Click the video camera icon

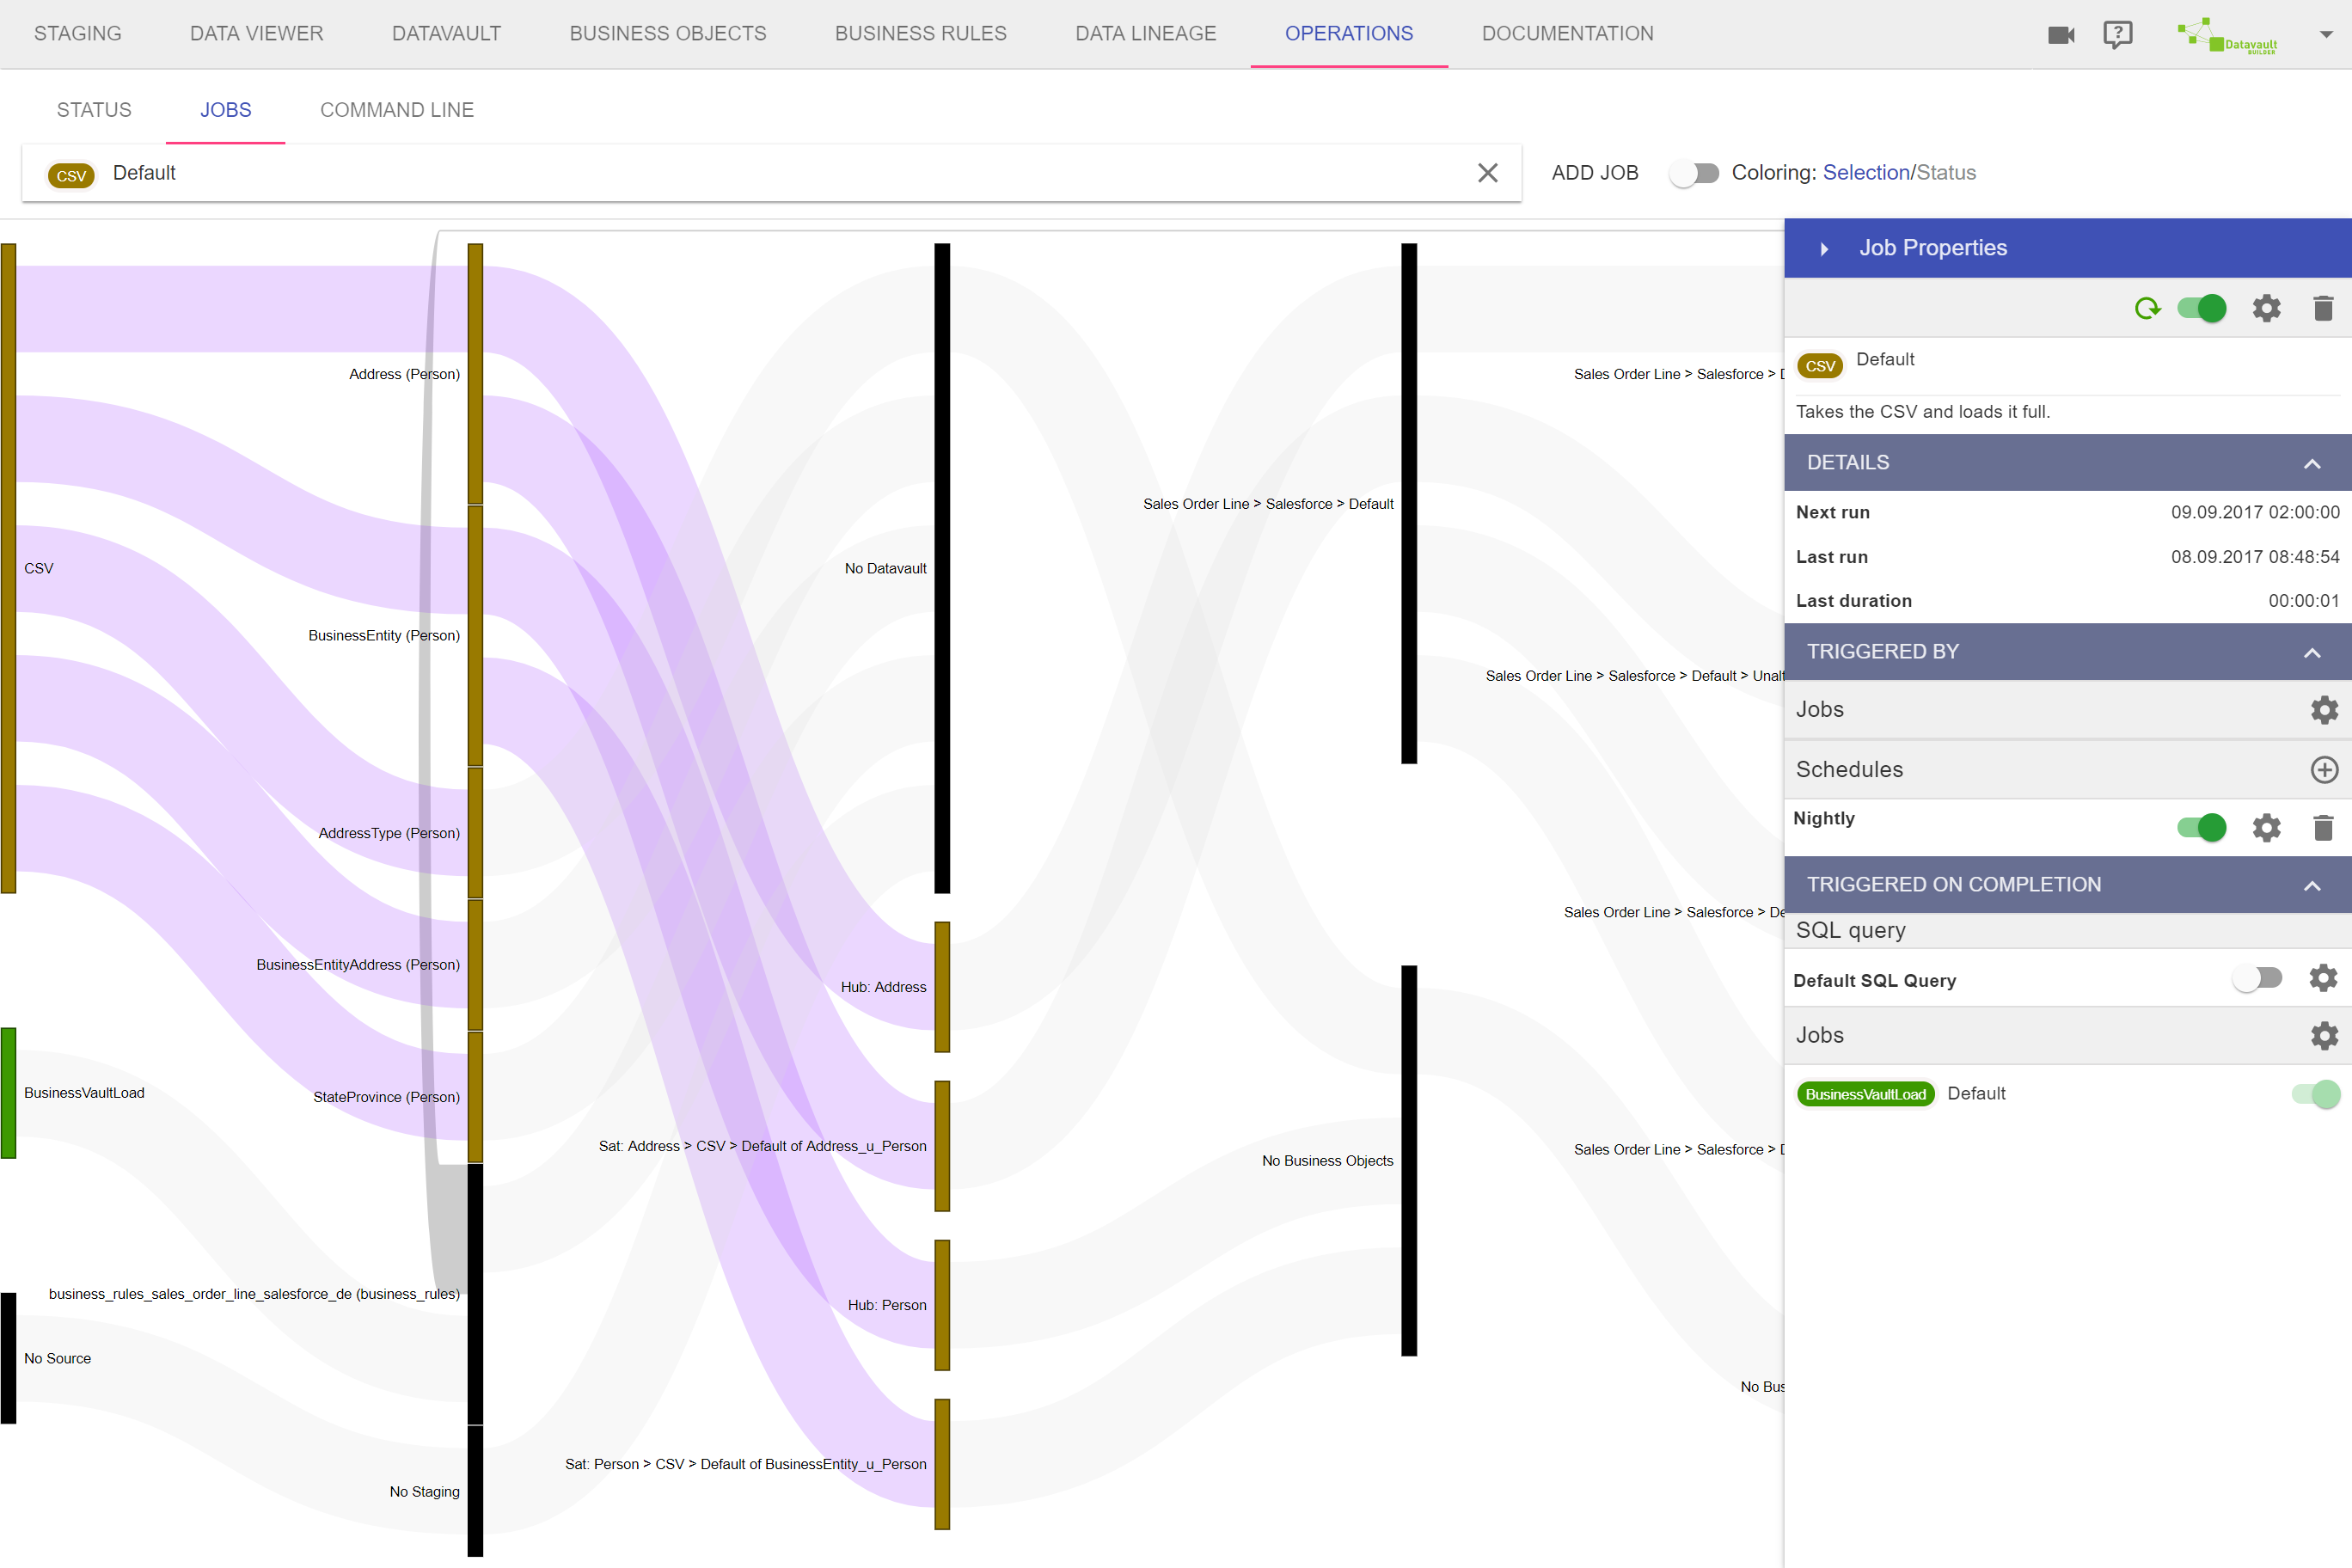[2060, 35]
